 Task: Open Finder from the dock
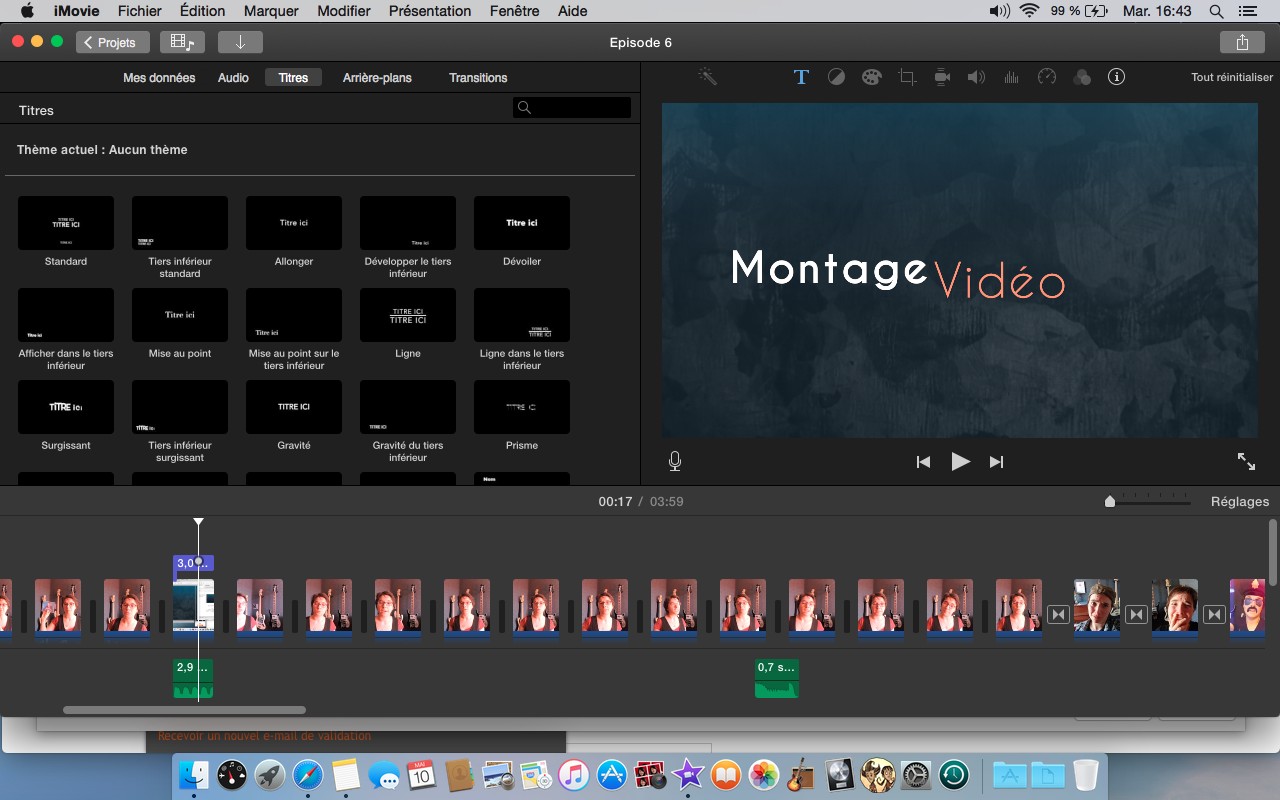pyautogui.click(x=194, y=774)
